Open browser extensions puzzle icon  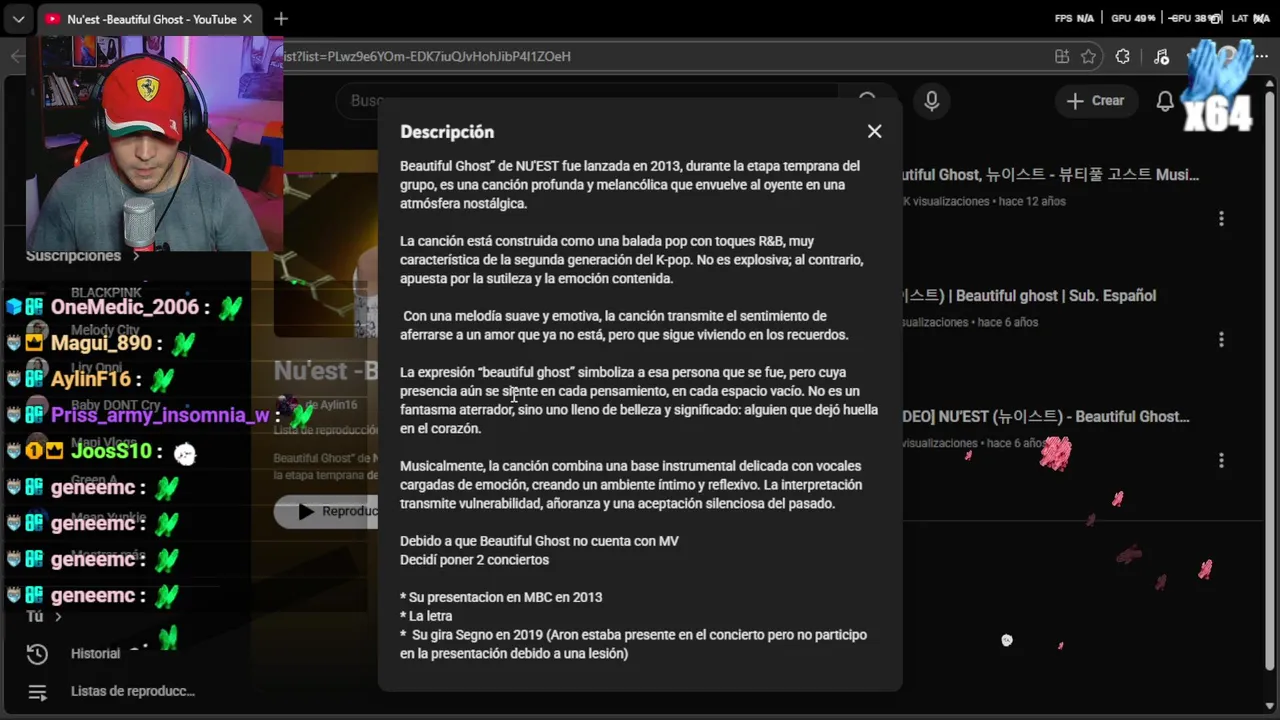(x=1123, y=57)
